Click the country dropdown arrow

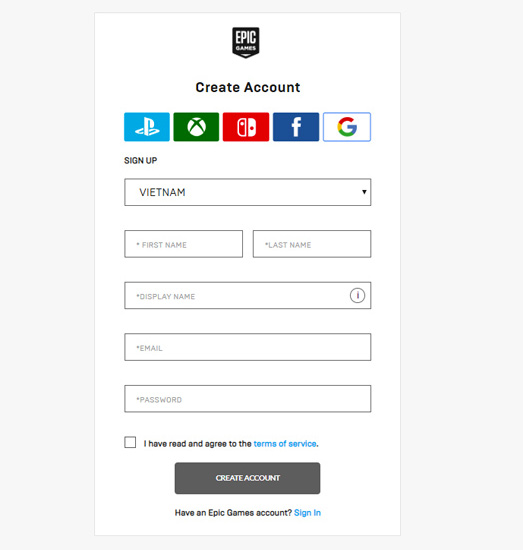[364, 192]
